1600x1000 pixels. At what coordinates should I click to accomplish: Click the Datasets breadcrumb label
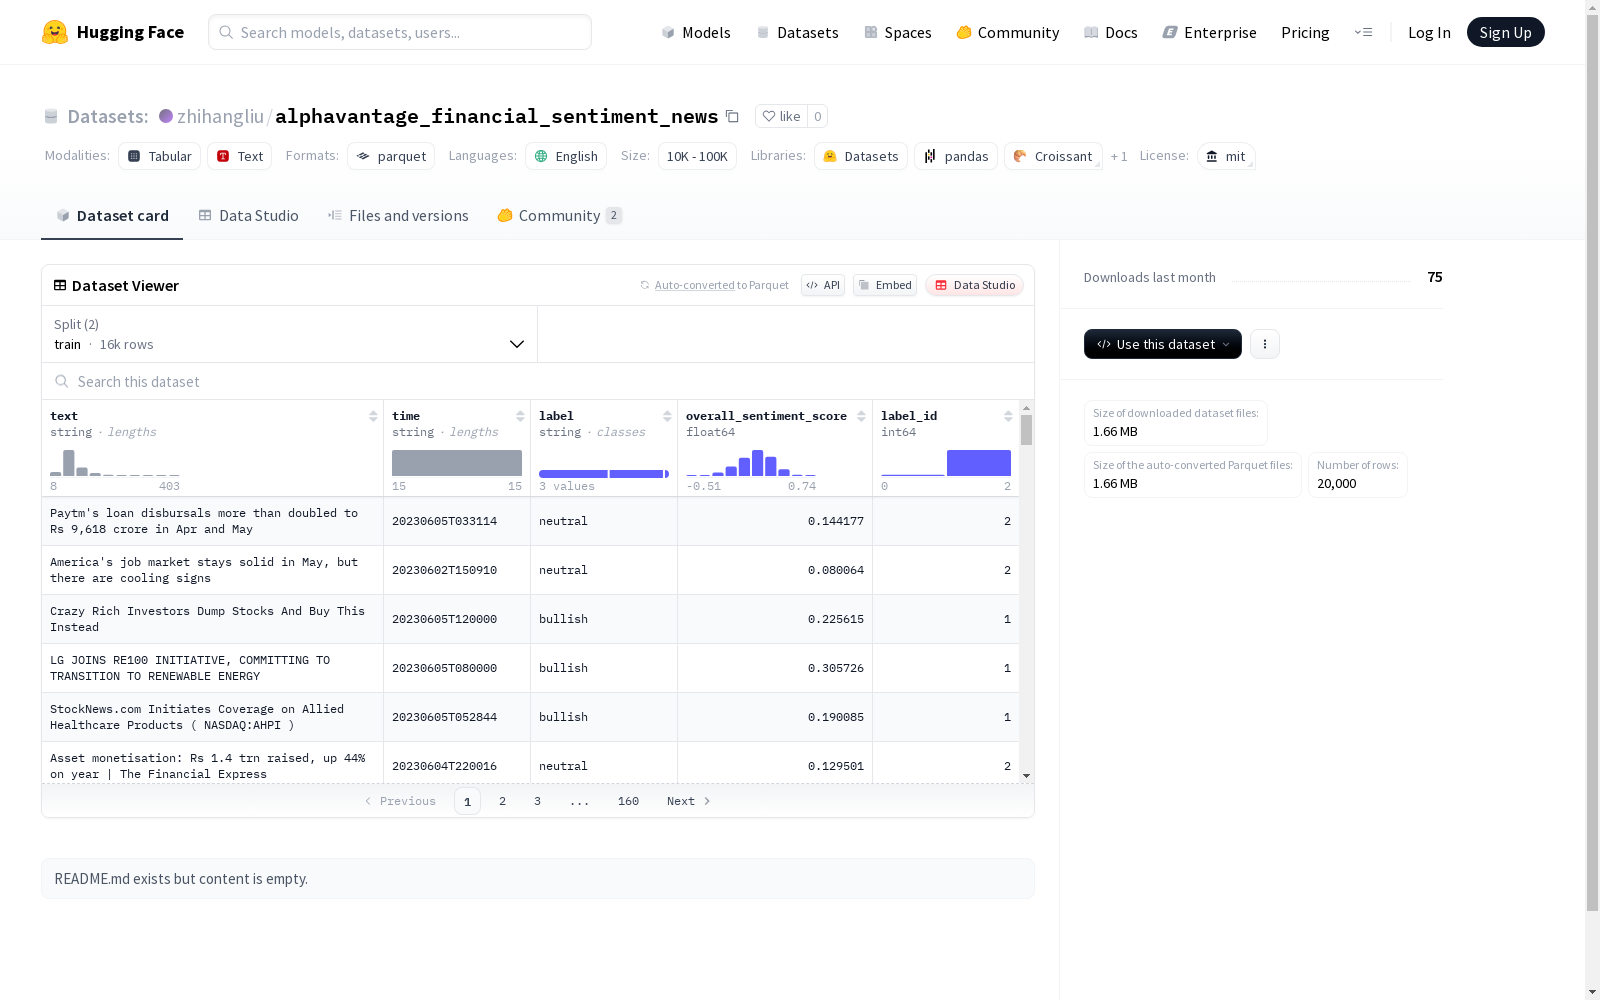coord(107,116)
